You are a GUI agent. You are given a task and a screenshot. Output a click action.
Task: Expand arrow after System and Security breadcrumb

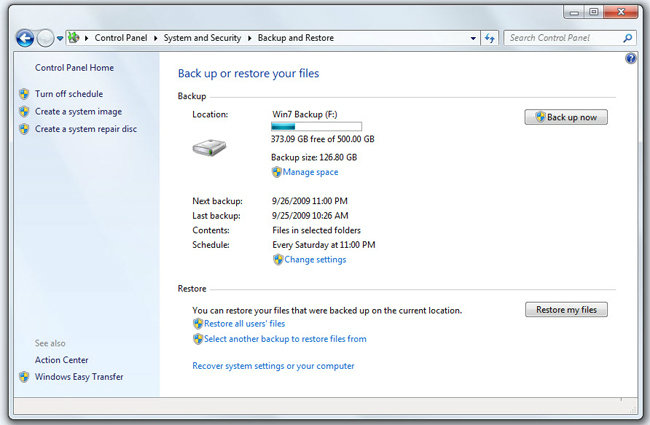pos(250,38)
